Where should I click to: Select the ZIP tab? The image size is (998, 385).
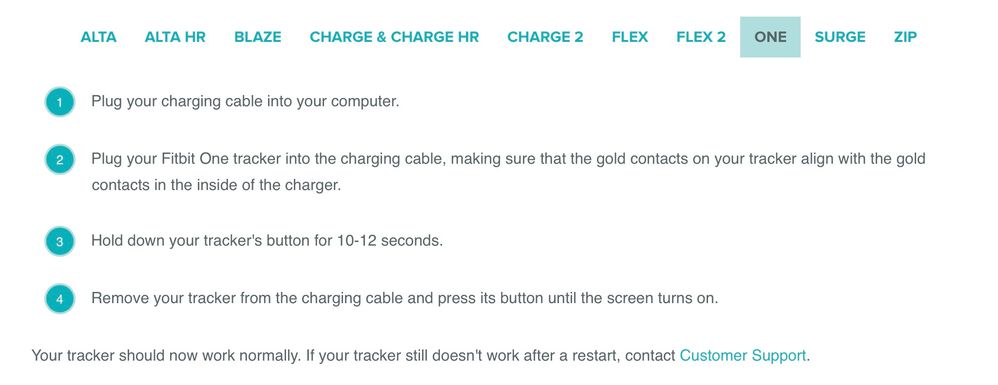905,37
